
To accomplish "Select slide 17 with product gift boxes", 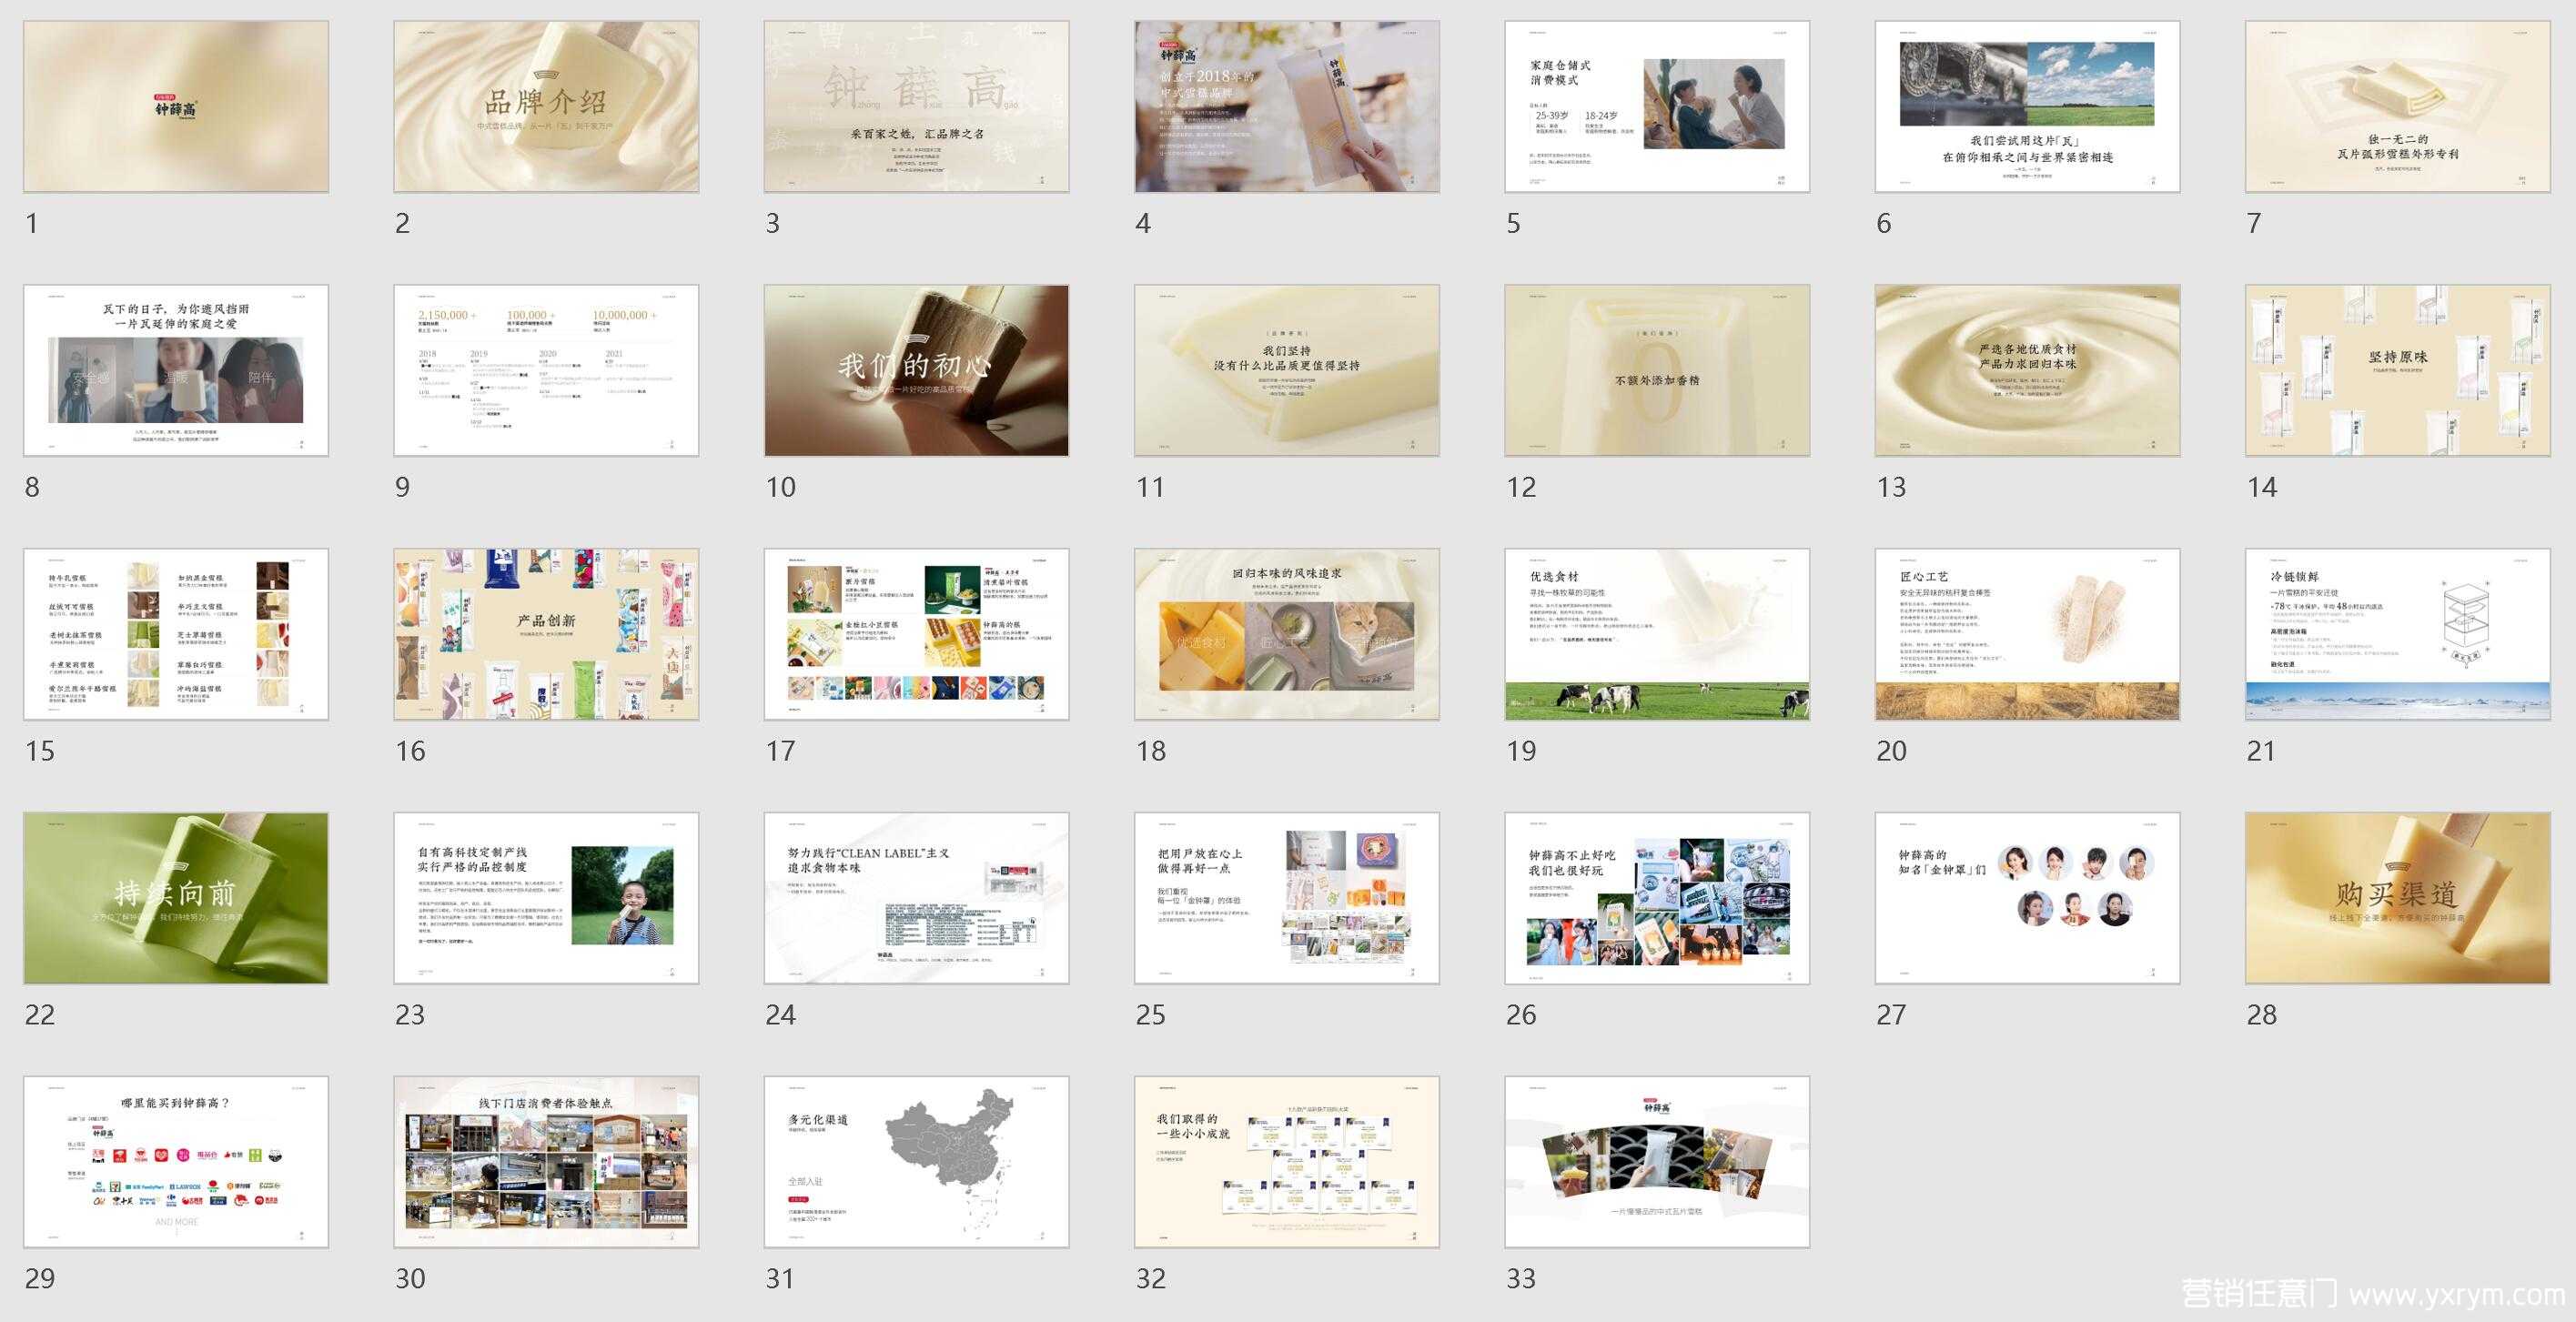I will click(916, 634).
